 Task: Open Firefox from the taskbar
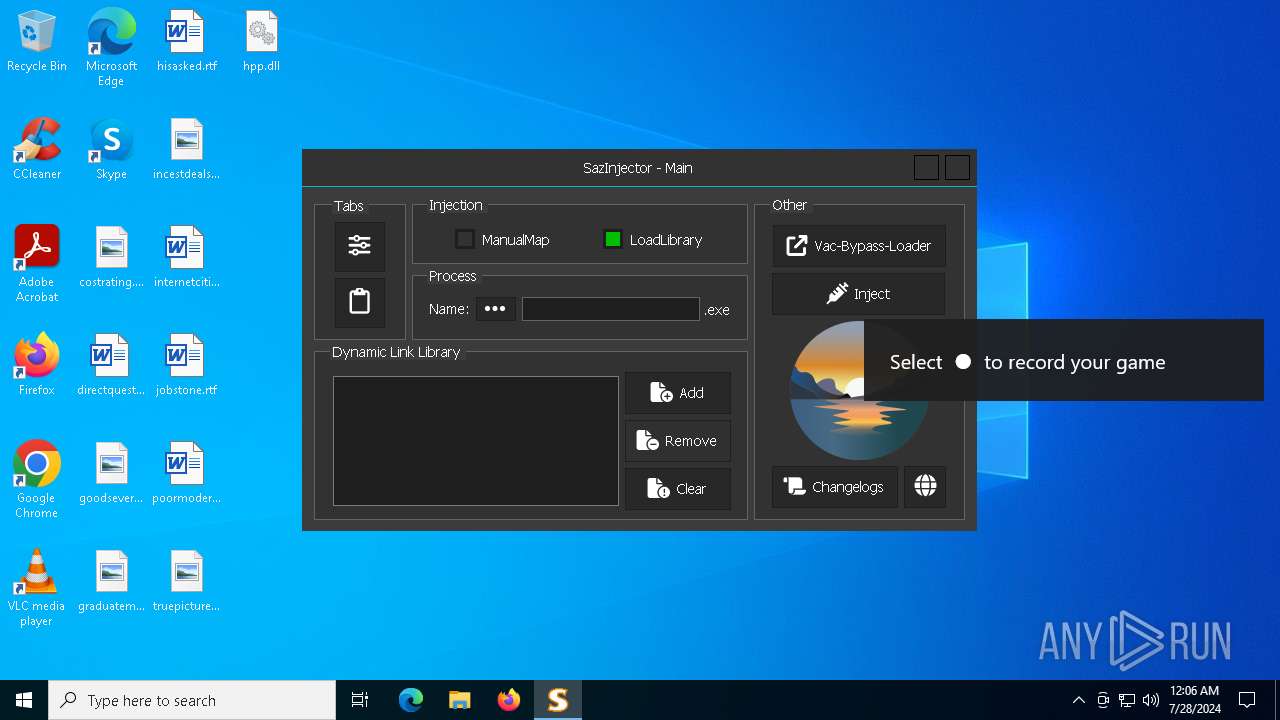[508, 700]
